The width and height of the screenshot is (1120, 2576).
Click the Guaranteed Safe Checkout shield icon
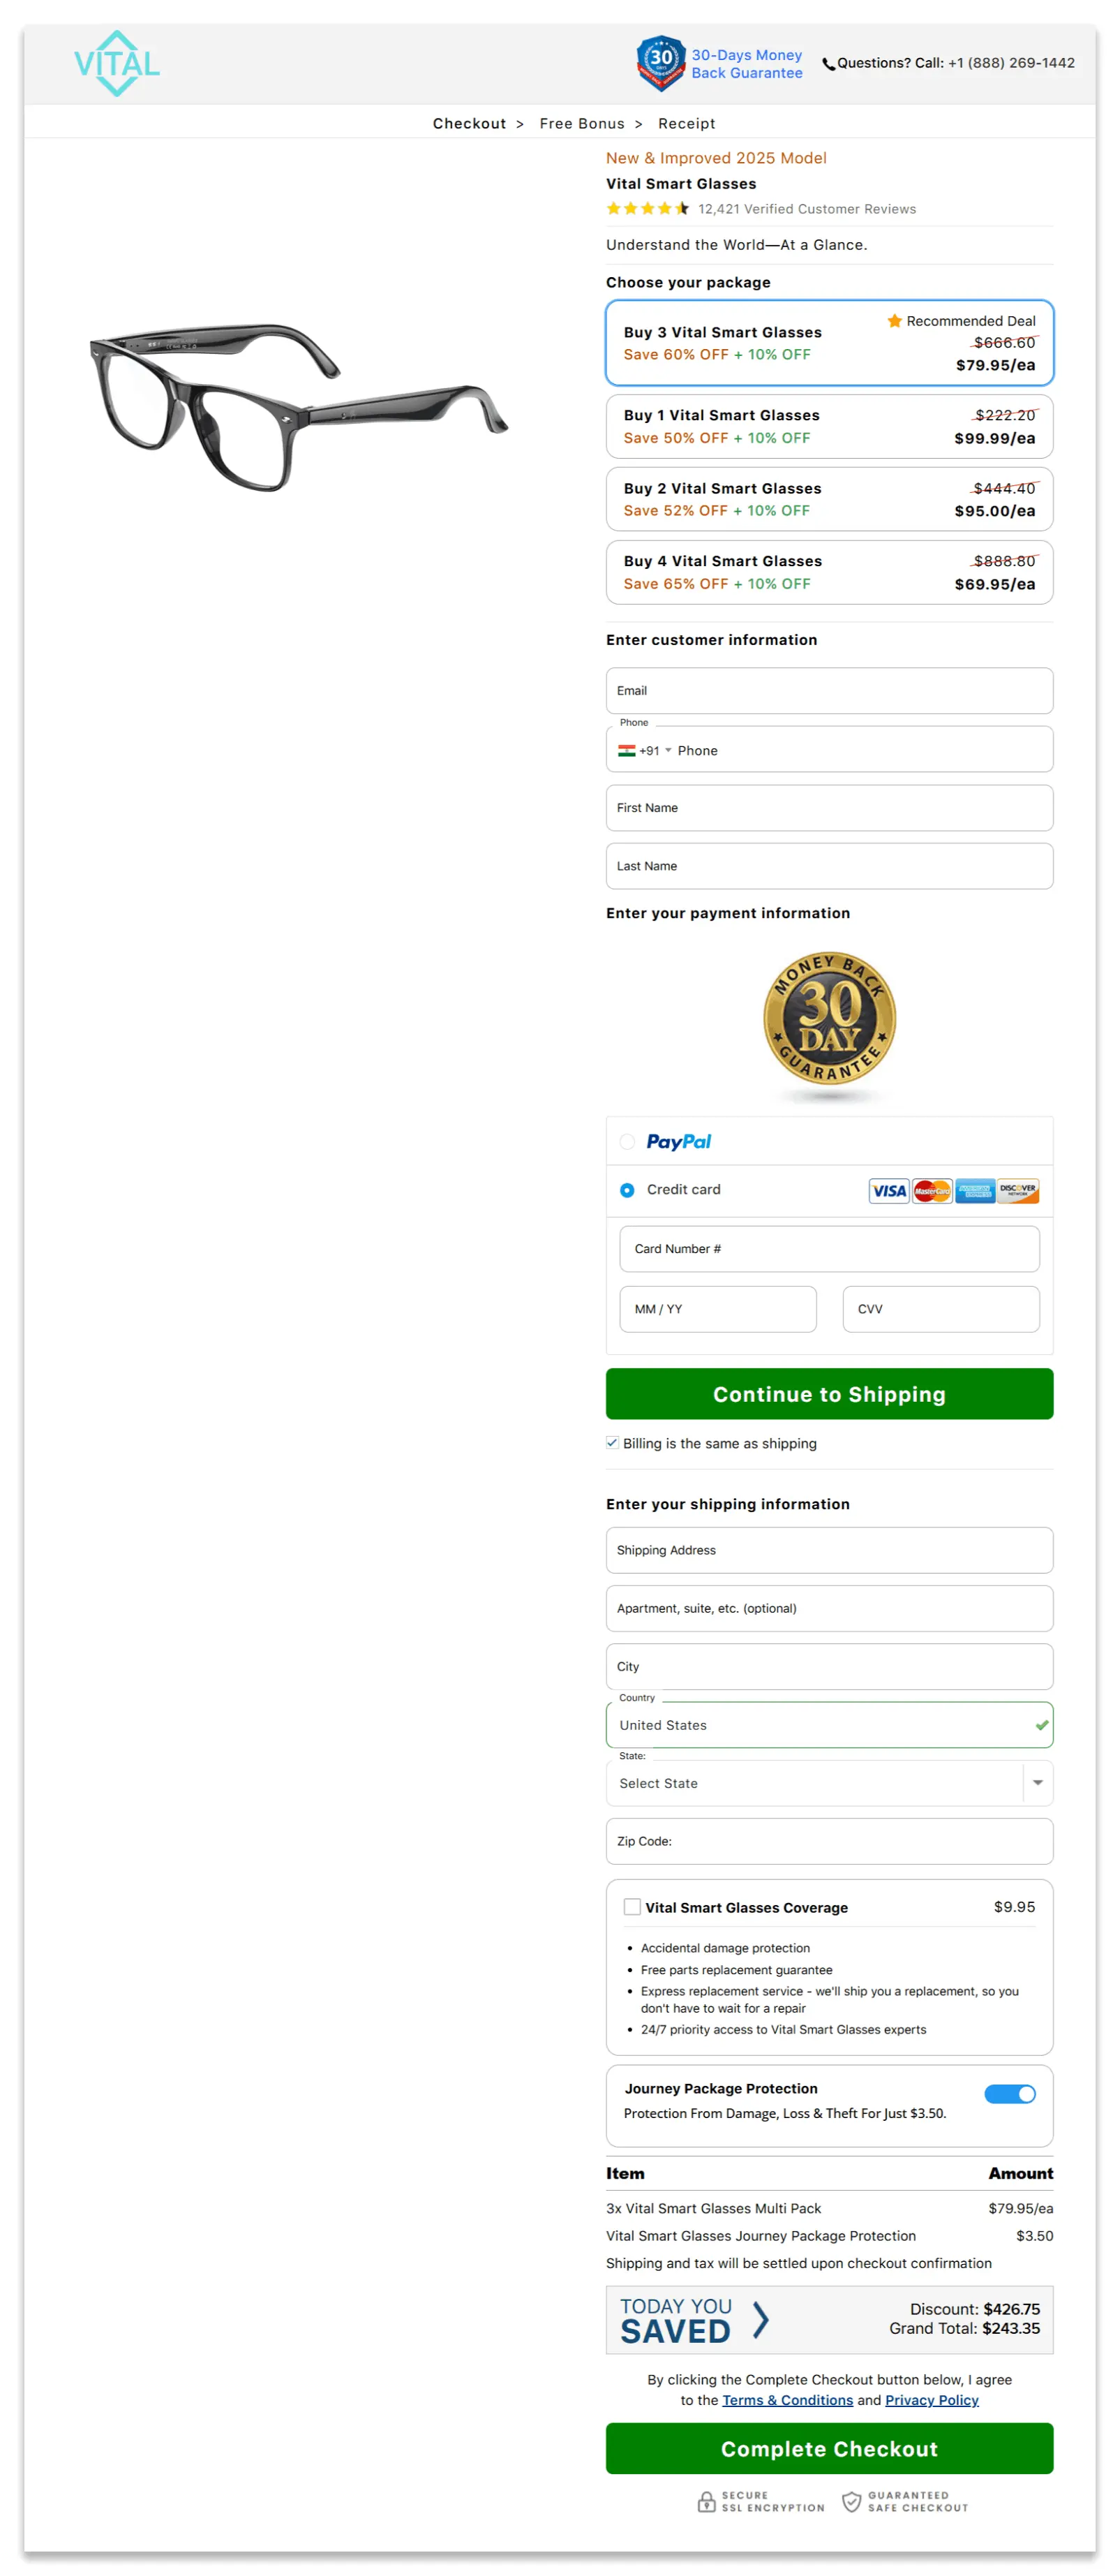pos(851,2500)
